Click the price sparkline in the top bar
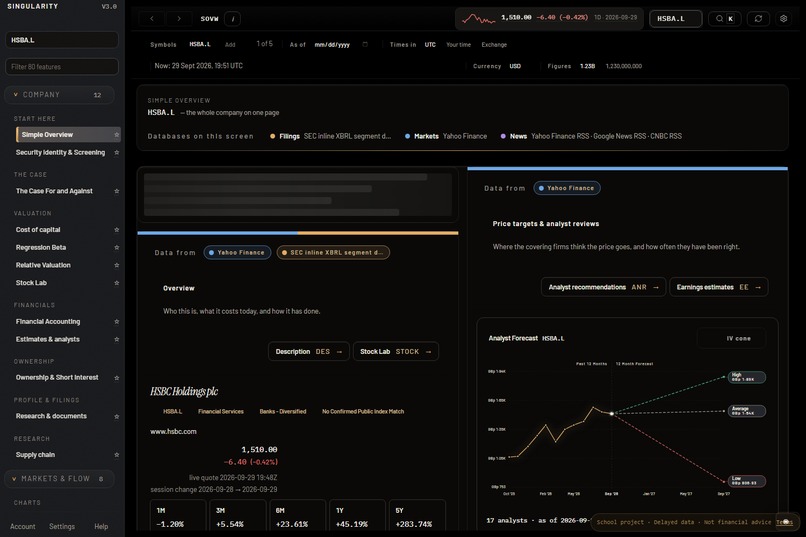 (x=478, y=19)
